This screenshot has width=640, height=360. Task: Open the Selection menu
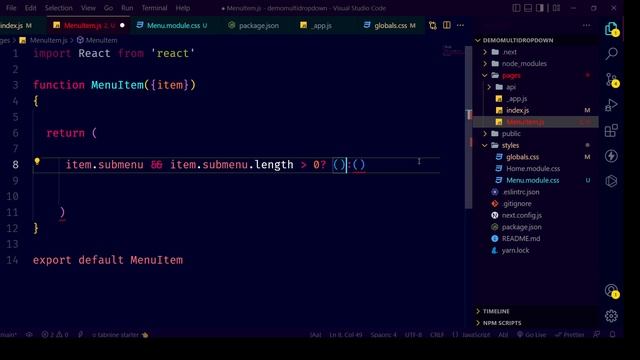58,8
